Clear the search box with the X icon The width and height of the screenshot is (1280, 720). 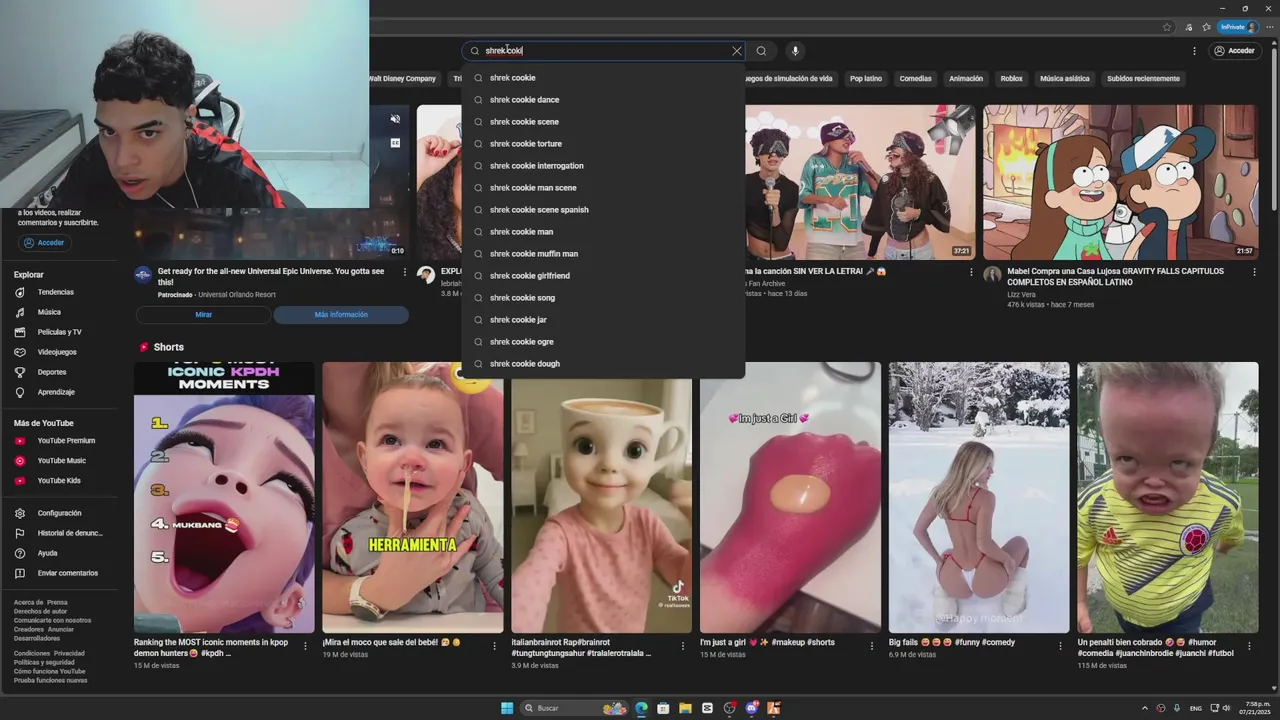point(737,51)
